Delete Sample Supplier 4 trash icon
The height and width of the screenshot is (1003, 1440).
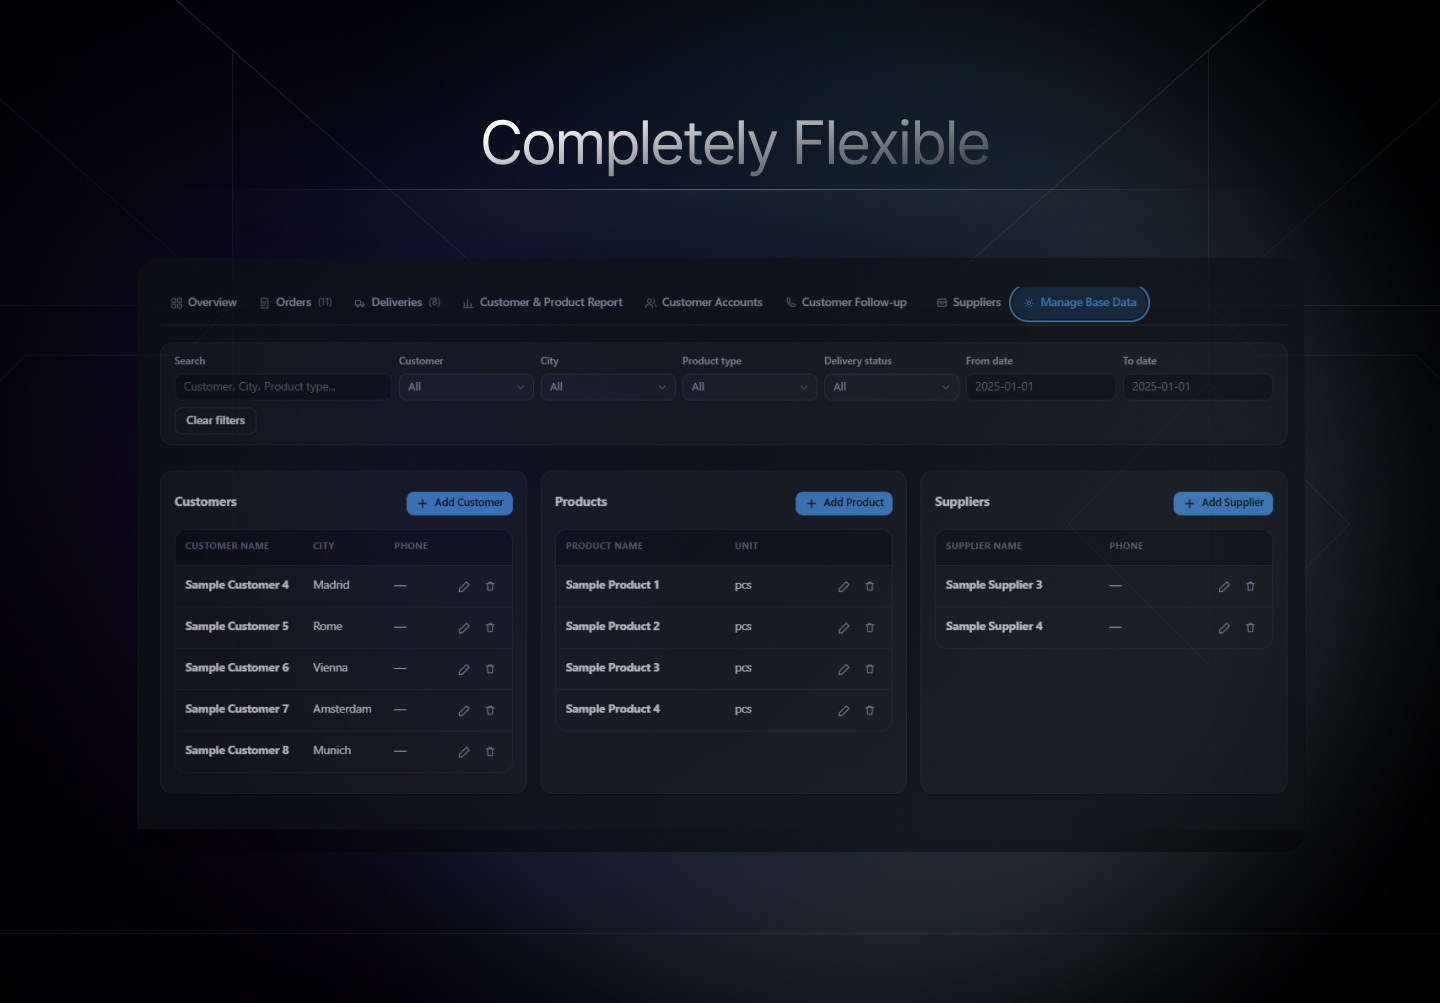pyautogui.click(x=1250, y=628)
